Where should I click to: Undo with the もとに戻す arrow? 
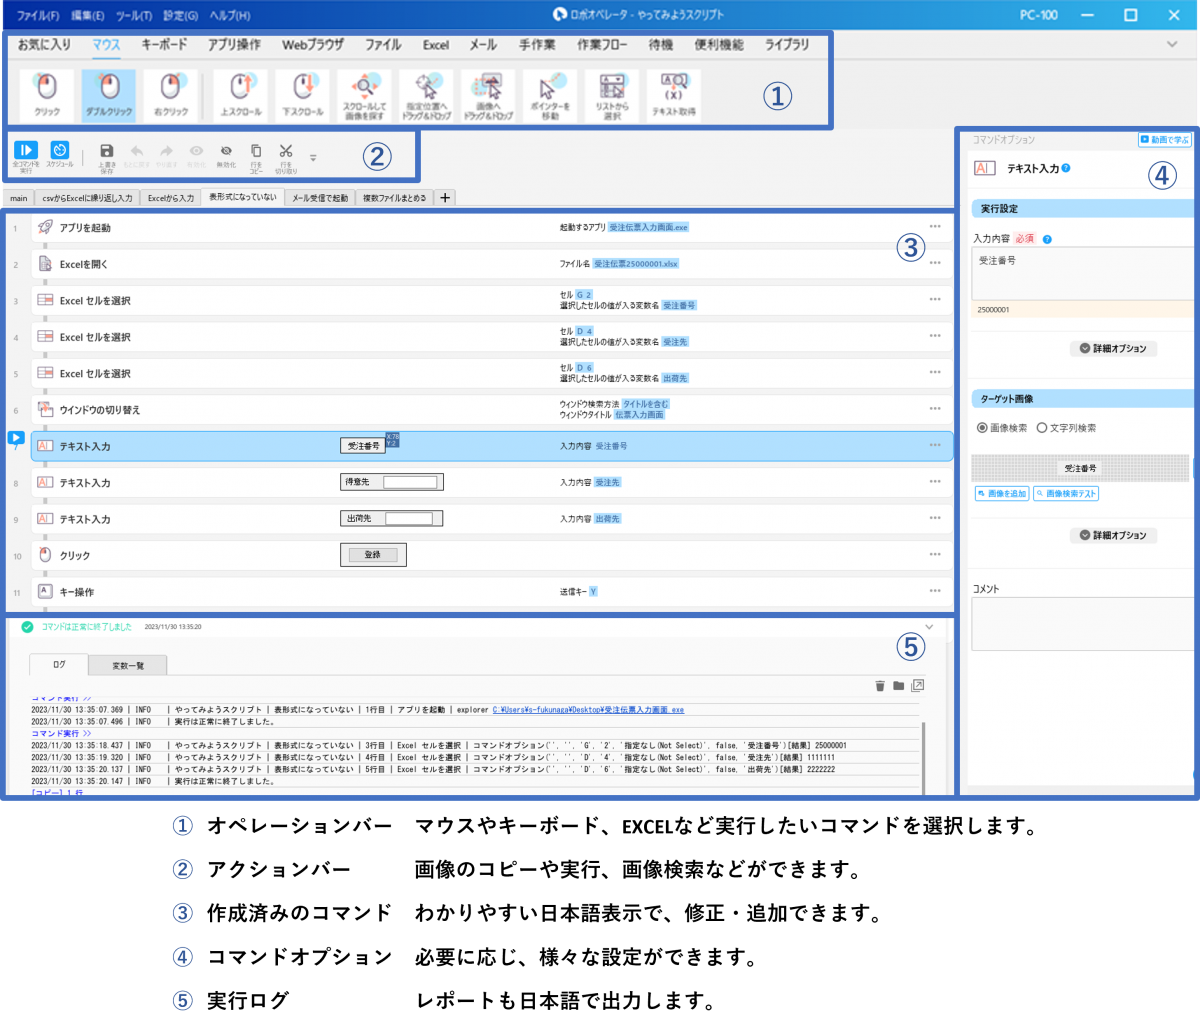(x=137, y=155)
